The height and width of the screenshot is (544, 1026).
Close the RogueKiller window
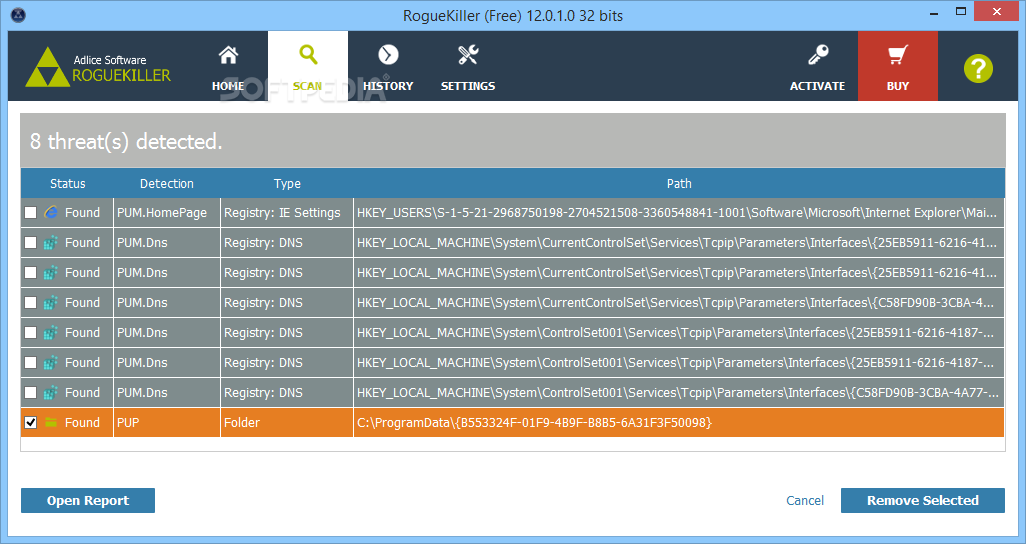(x=996, y=12)
